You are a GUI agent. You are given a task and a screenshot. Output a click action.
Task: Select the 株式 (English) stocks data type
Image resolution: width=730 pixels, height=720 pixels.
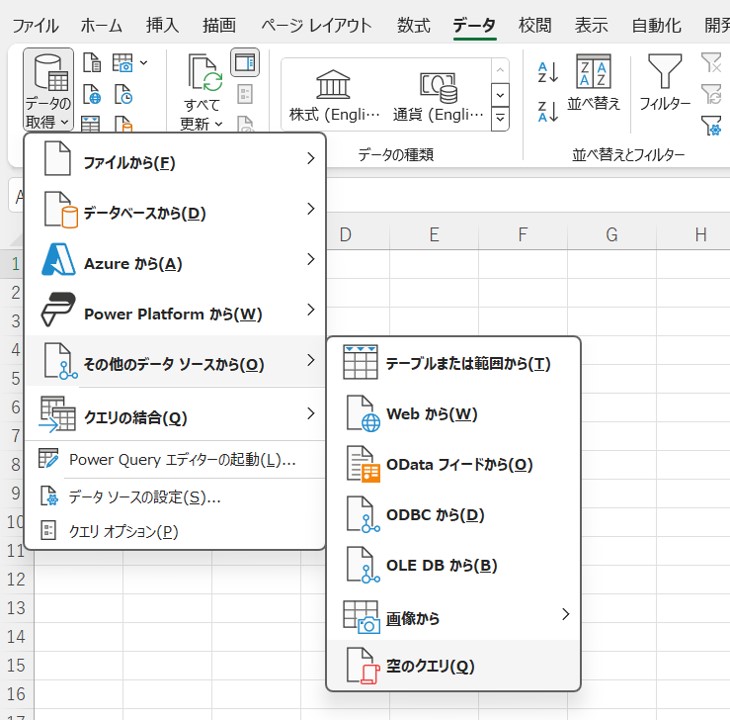(334, 95)
